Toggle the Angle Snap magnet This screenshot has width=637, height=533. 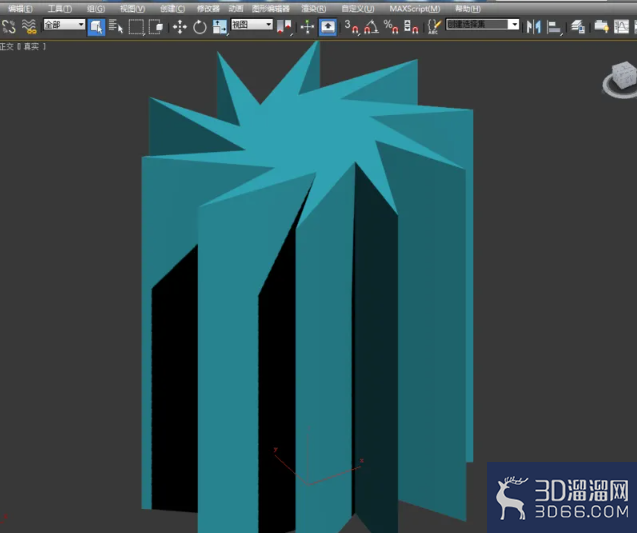click(371, 27)
